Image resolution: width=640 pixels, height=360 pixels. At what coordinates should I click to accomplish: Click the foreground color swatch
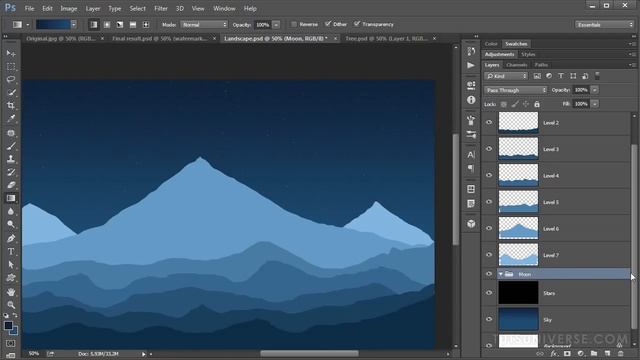click(x=8, y=325)
